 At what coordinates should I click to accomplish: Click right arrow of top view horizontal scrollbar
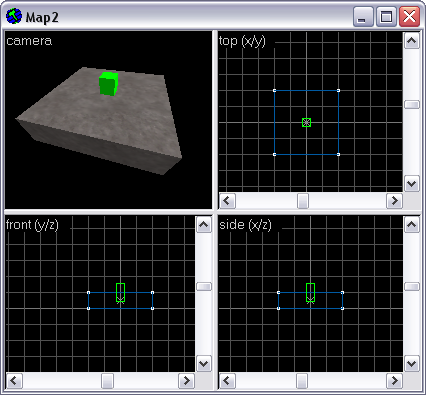[x=395, y=201]
